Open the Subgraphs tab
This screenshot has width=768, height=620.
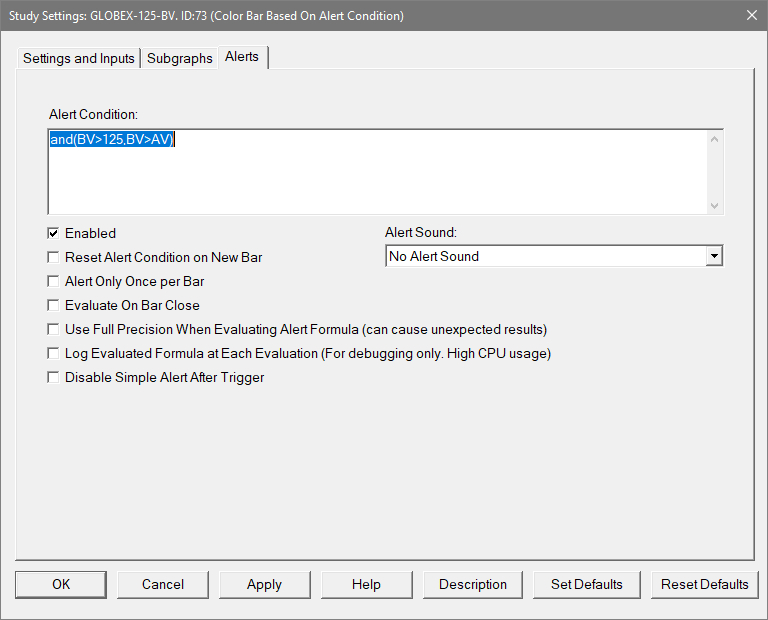(x=180, y=58)
